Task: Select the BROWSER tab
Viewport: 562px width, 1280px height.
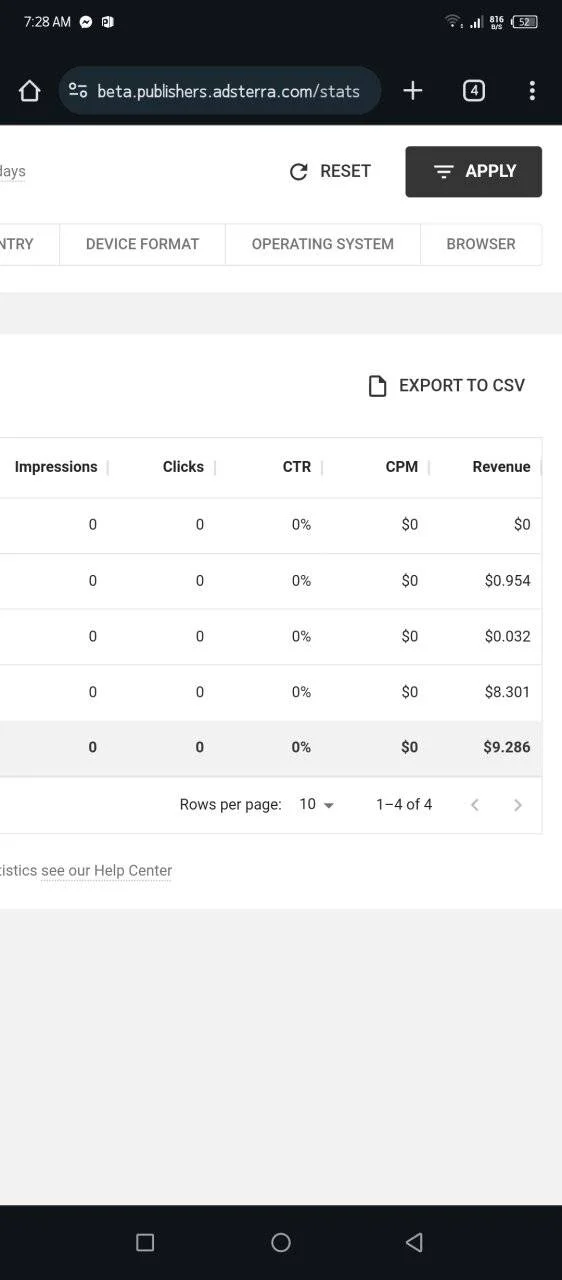Action: coord(481,244)
